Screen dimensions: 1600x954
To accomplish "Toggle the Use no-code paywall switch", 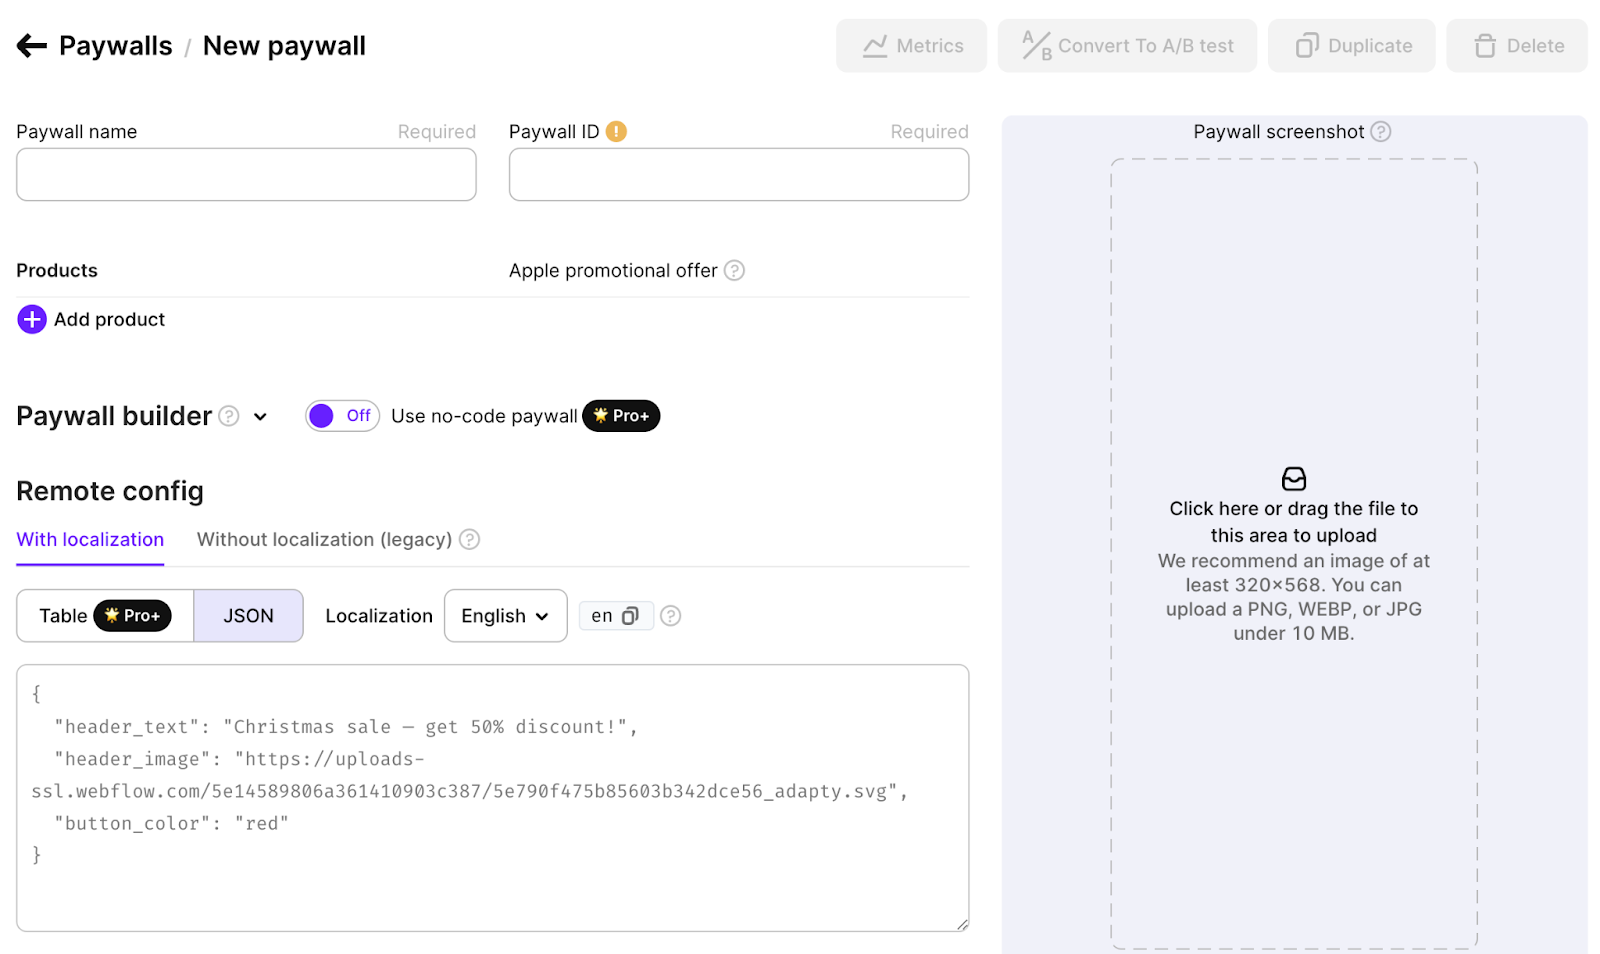I will 342,416.
